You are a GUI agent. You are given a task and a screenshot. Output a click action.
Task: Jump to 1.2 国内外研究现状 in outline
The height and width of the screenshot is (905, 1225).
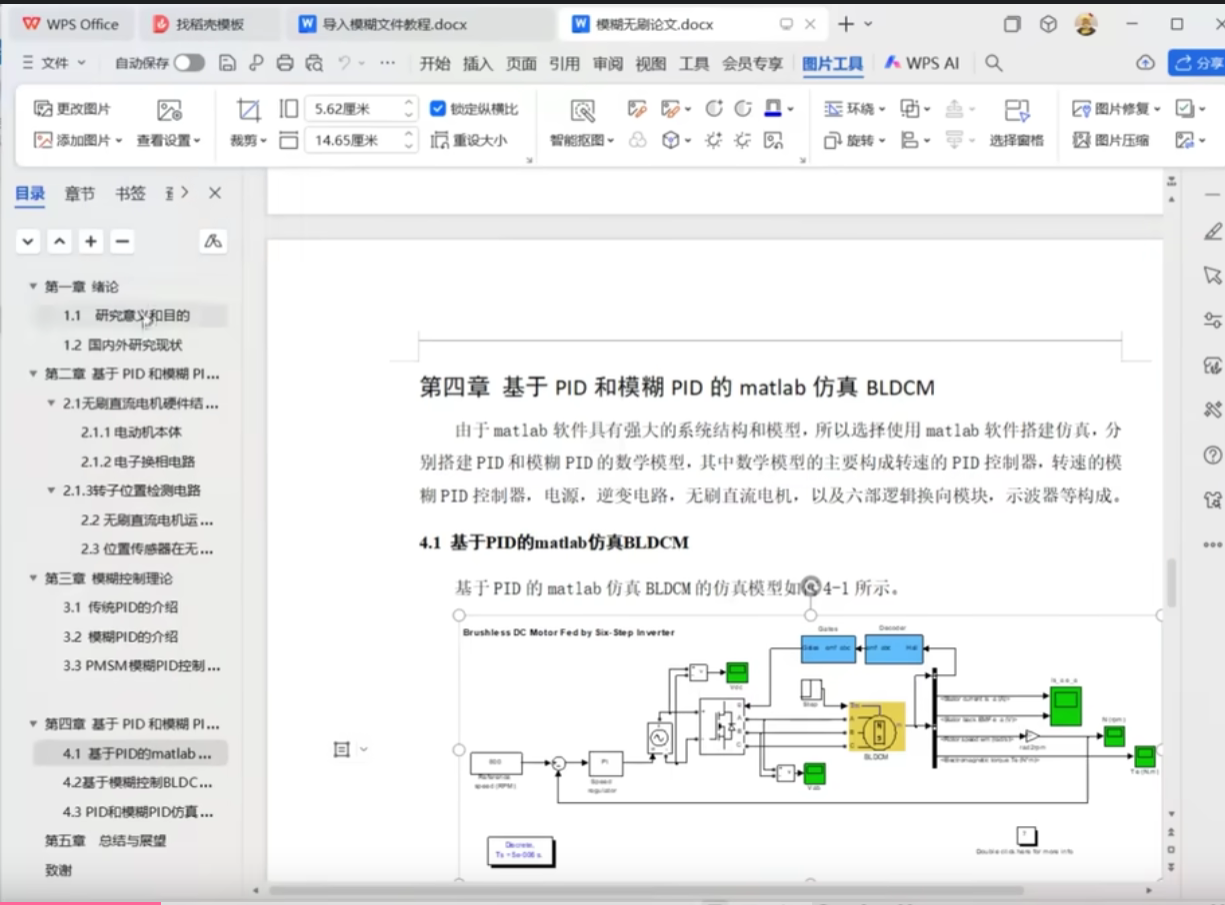coord(122,345)
